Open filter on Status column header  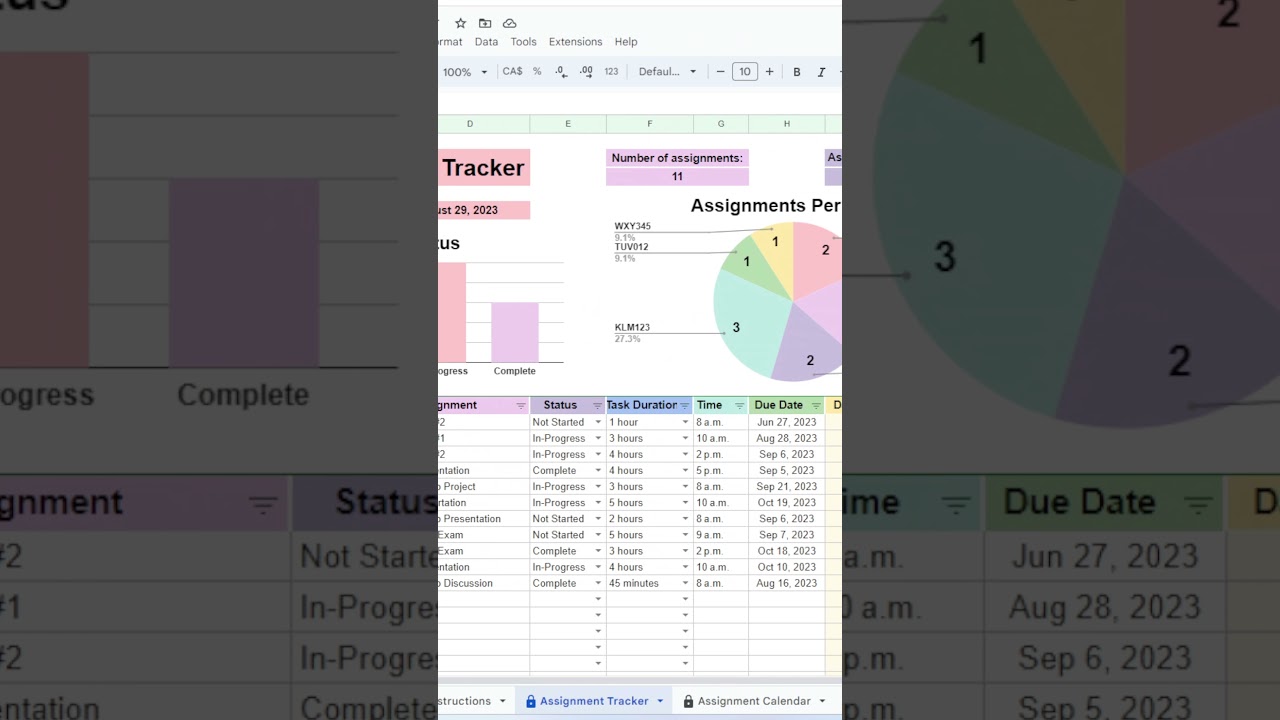pos(597,406)
